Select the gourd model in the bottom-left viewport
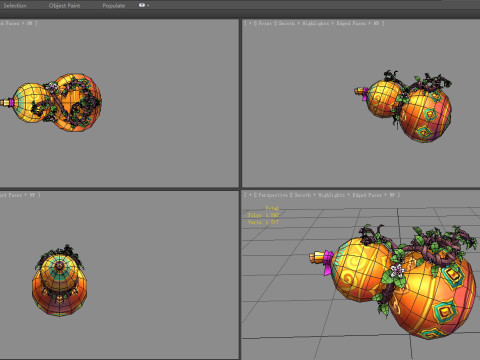This screenshot has height=360, width=480. click(x=59, y=281)
